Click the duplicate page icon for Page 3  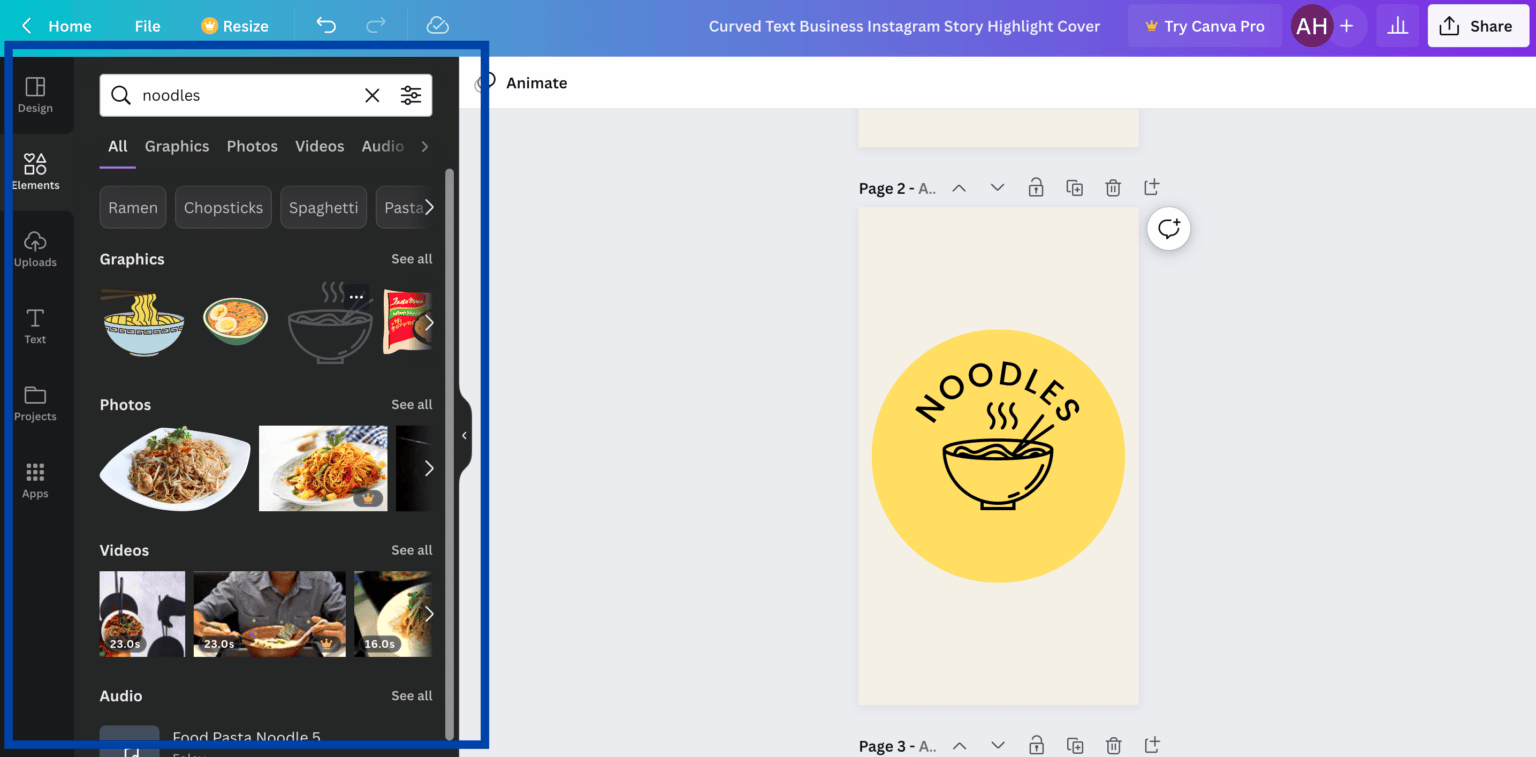[x=1075, y=745]
